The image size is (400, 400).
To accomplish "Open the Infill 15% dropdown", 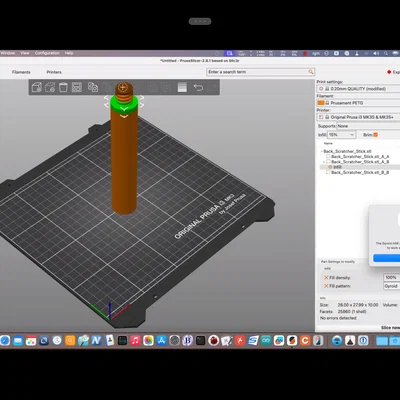I will click(x=342, y=135).
